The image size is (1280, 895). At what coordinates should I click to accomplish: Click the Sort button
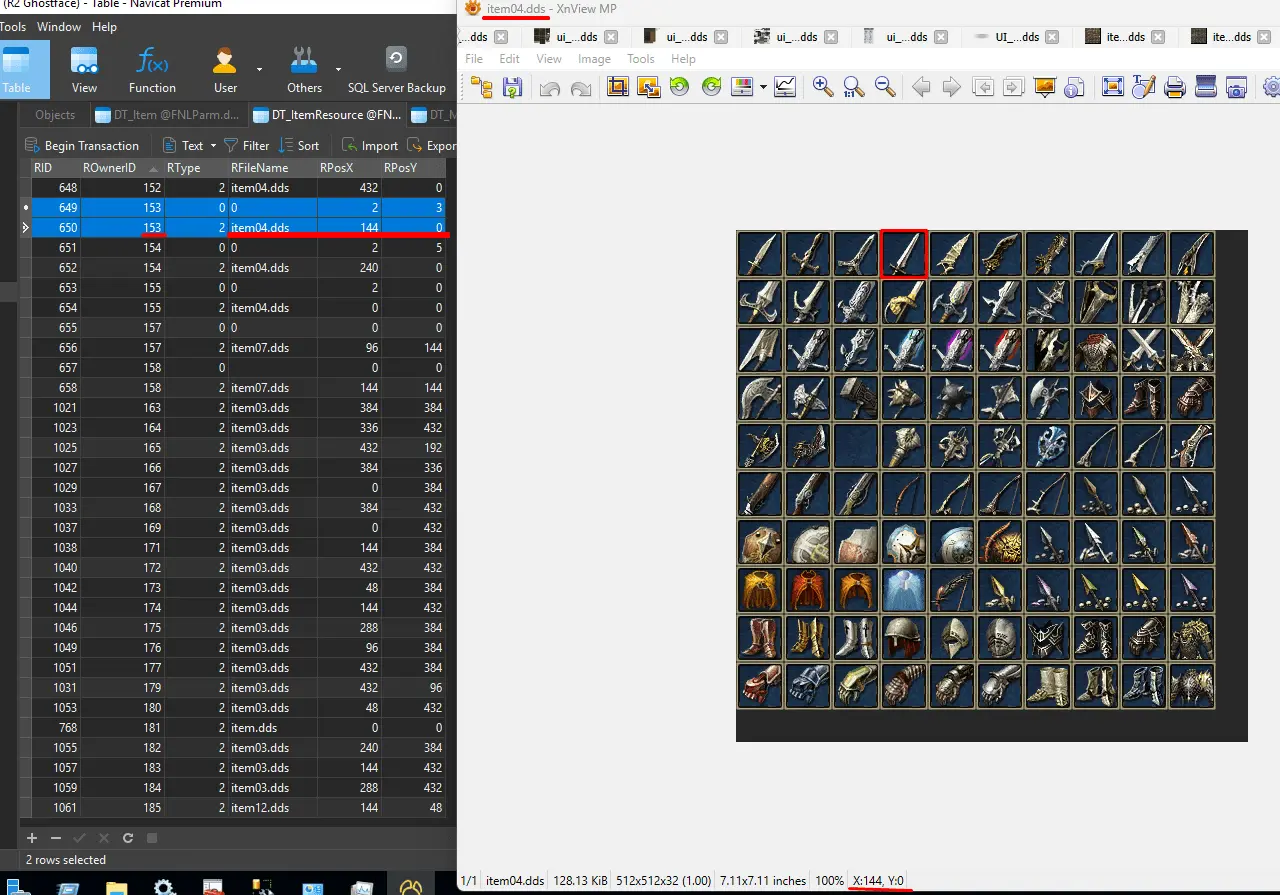299,145
